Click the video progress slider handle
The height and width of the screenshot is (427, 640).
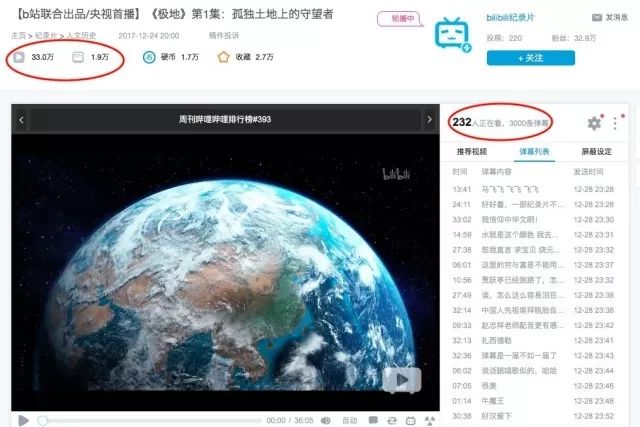pos(42,420)
